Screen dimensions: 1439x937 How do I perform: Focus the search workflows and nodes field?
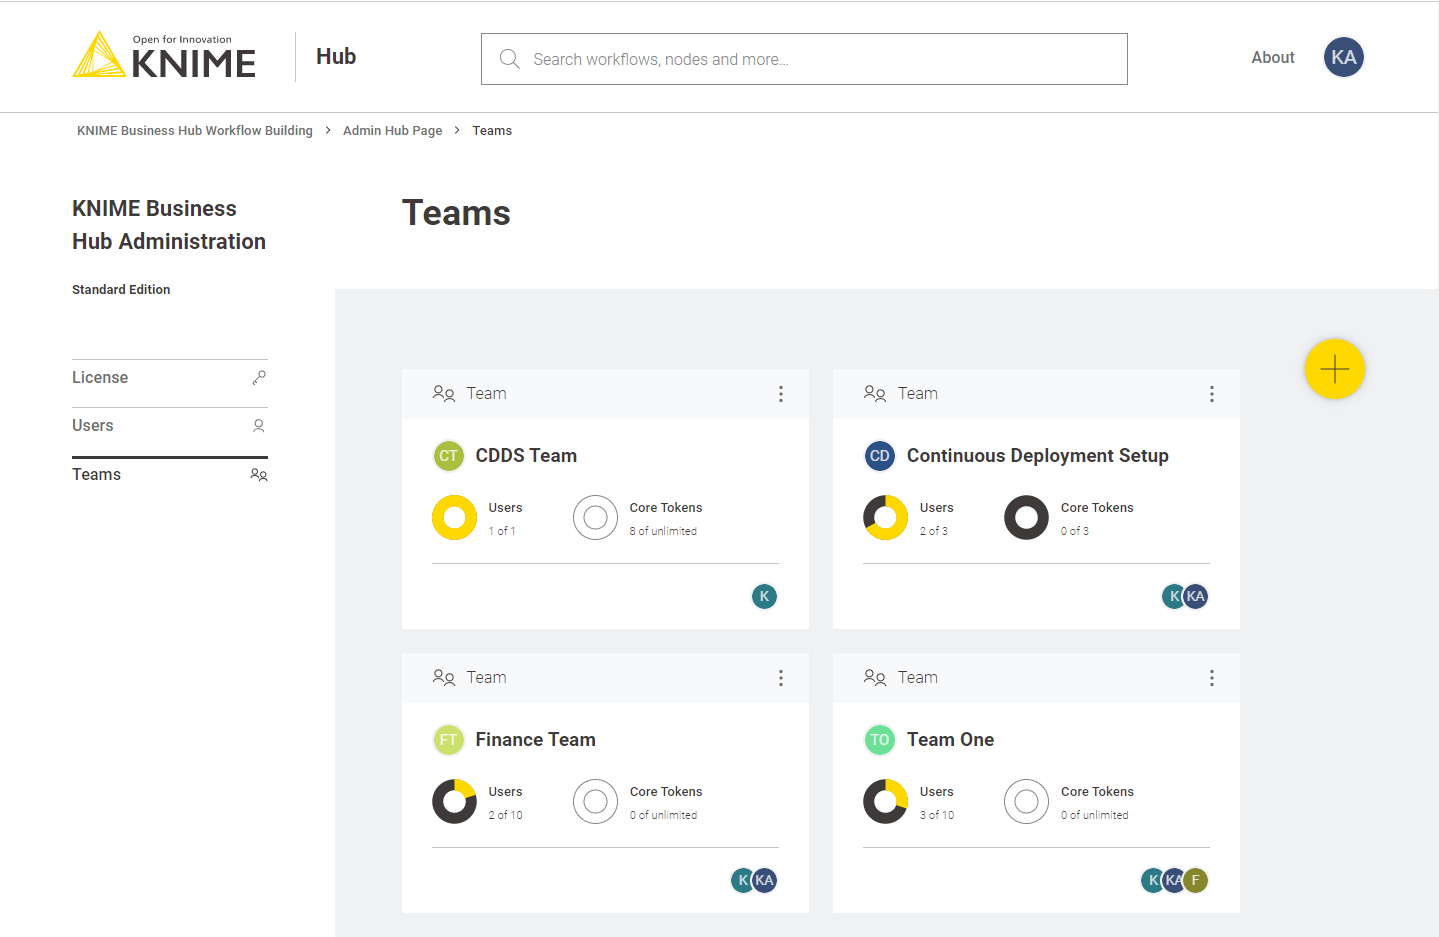804,59
